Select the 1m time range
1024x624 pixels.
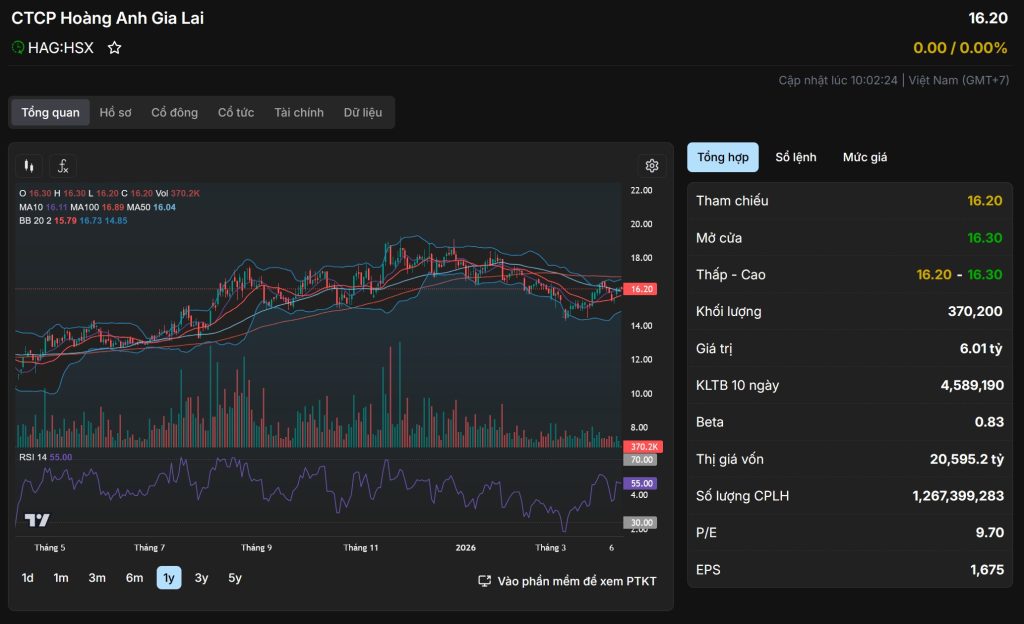point(61,578)
